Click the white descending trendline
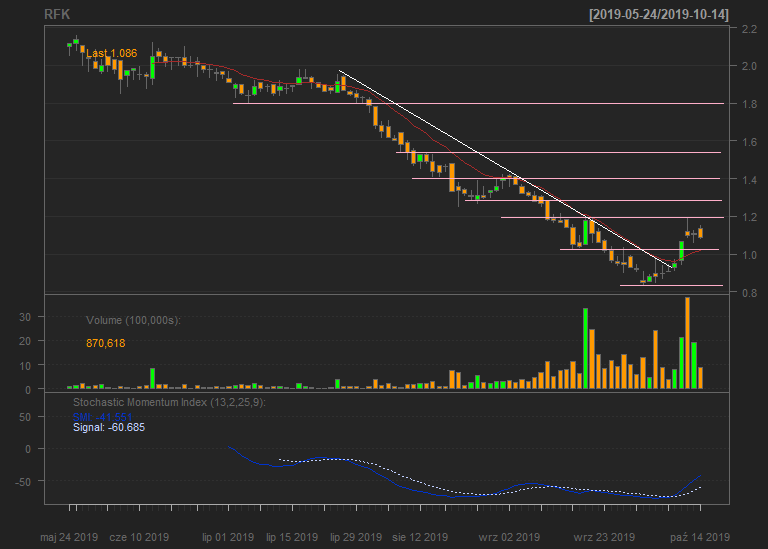 (505, 169)
